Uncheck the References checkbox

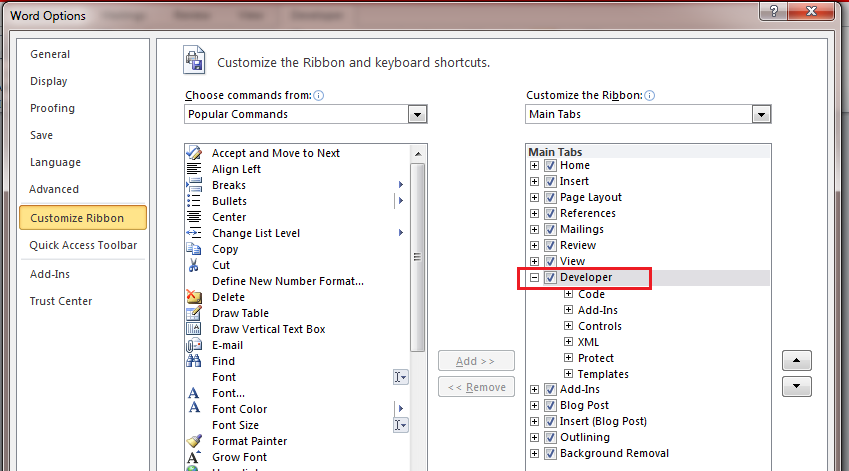[x=551, y=213]
